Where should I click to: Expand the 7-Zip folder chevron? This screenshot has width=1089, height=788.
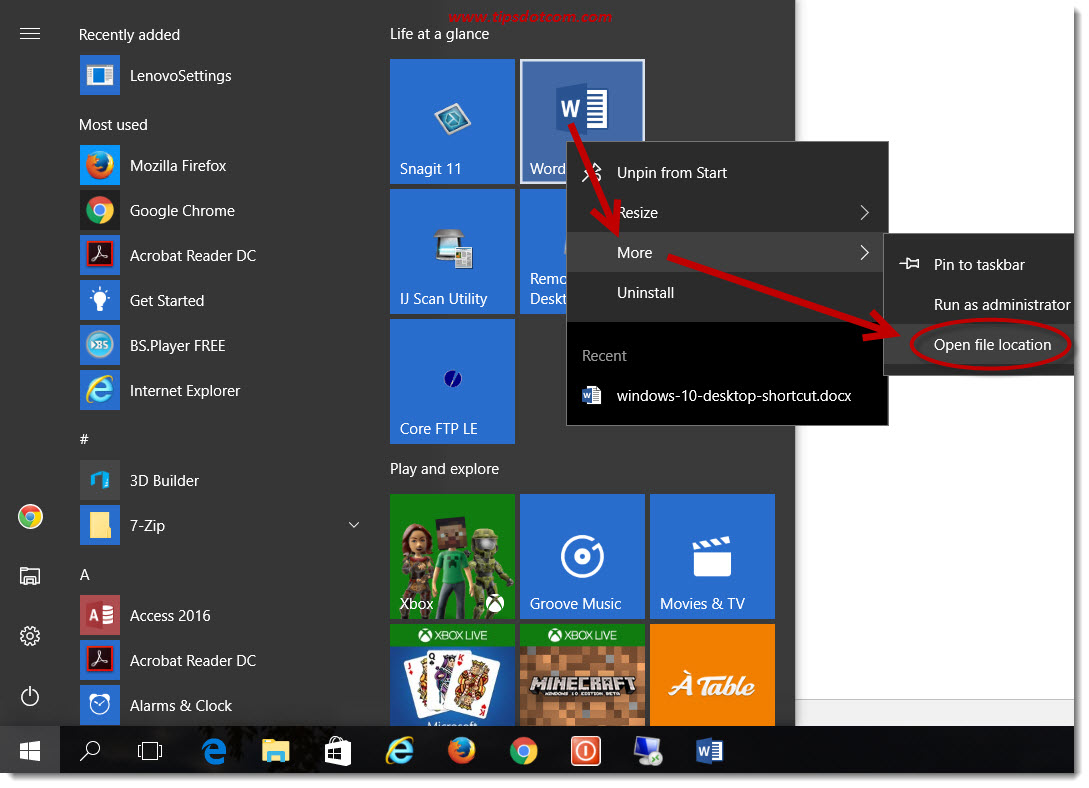[x=354, y=526]
